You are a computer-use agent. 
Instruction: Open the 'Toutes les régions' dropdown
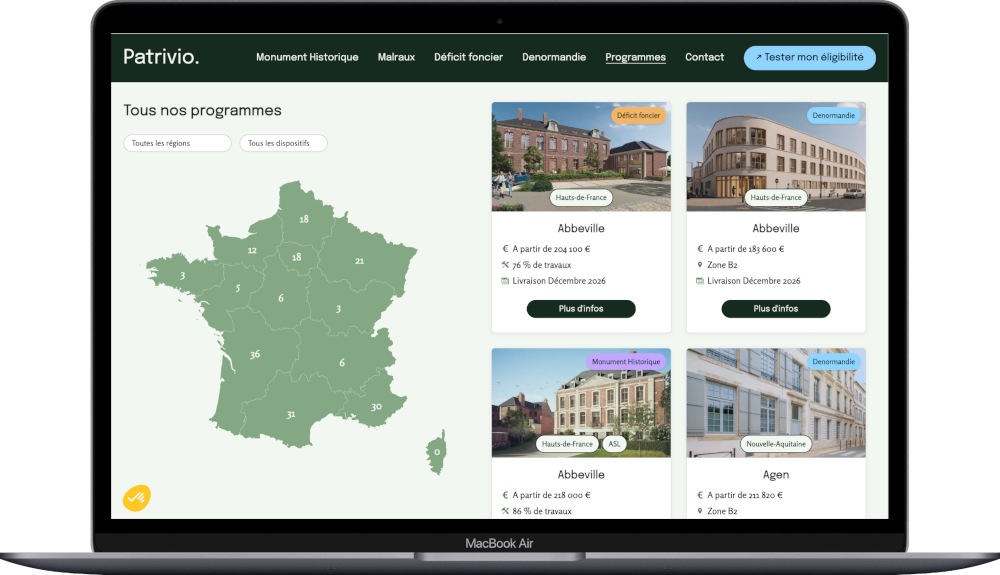177,143
